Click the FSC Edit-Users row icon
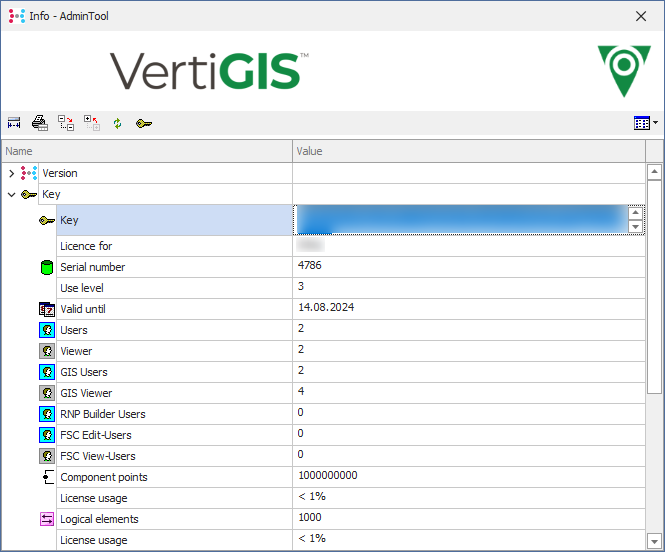This screenshot has height=552, width=665. tap(47, 435)
